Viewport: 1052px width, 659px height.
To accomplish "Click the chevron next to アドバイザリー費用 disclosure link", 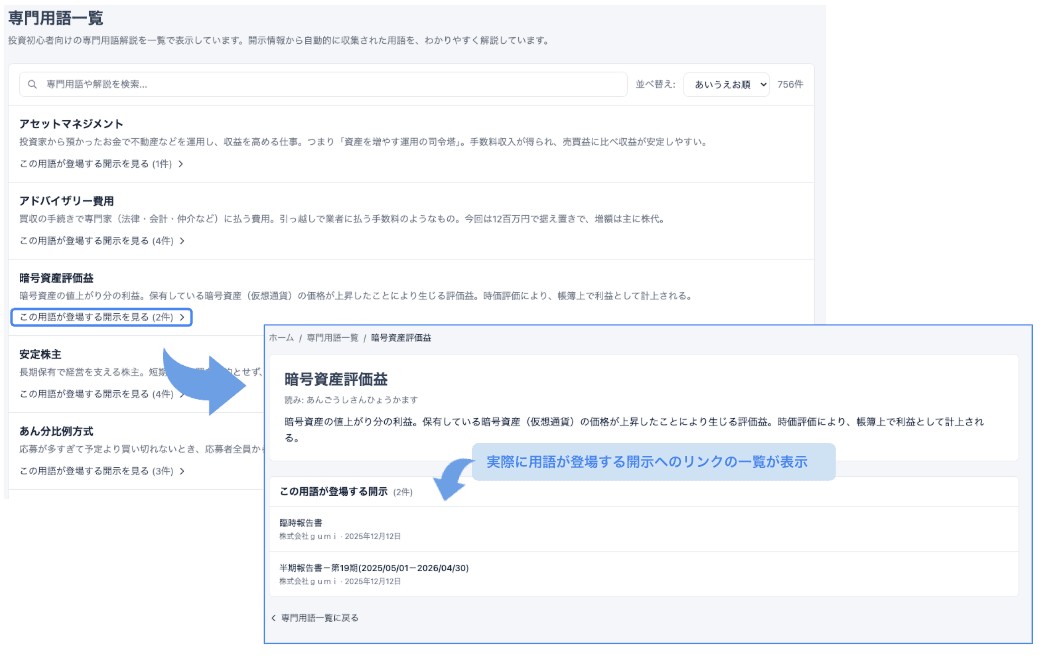I will [x=183, y=242].
